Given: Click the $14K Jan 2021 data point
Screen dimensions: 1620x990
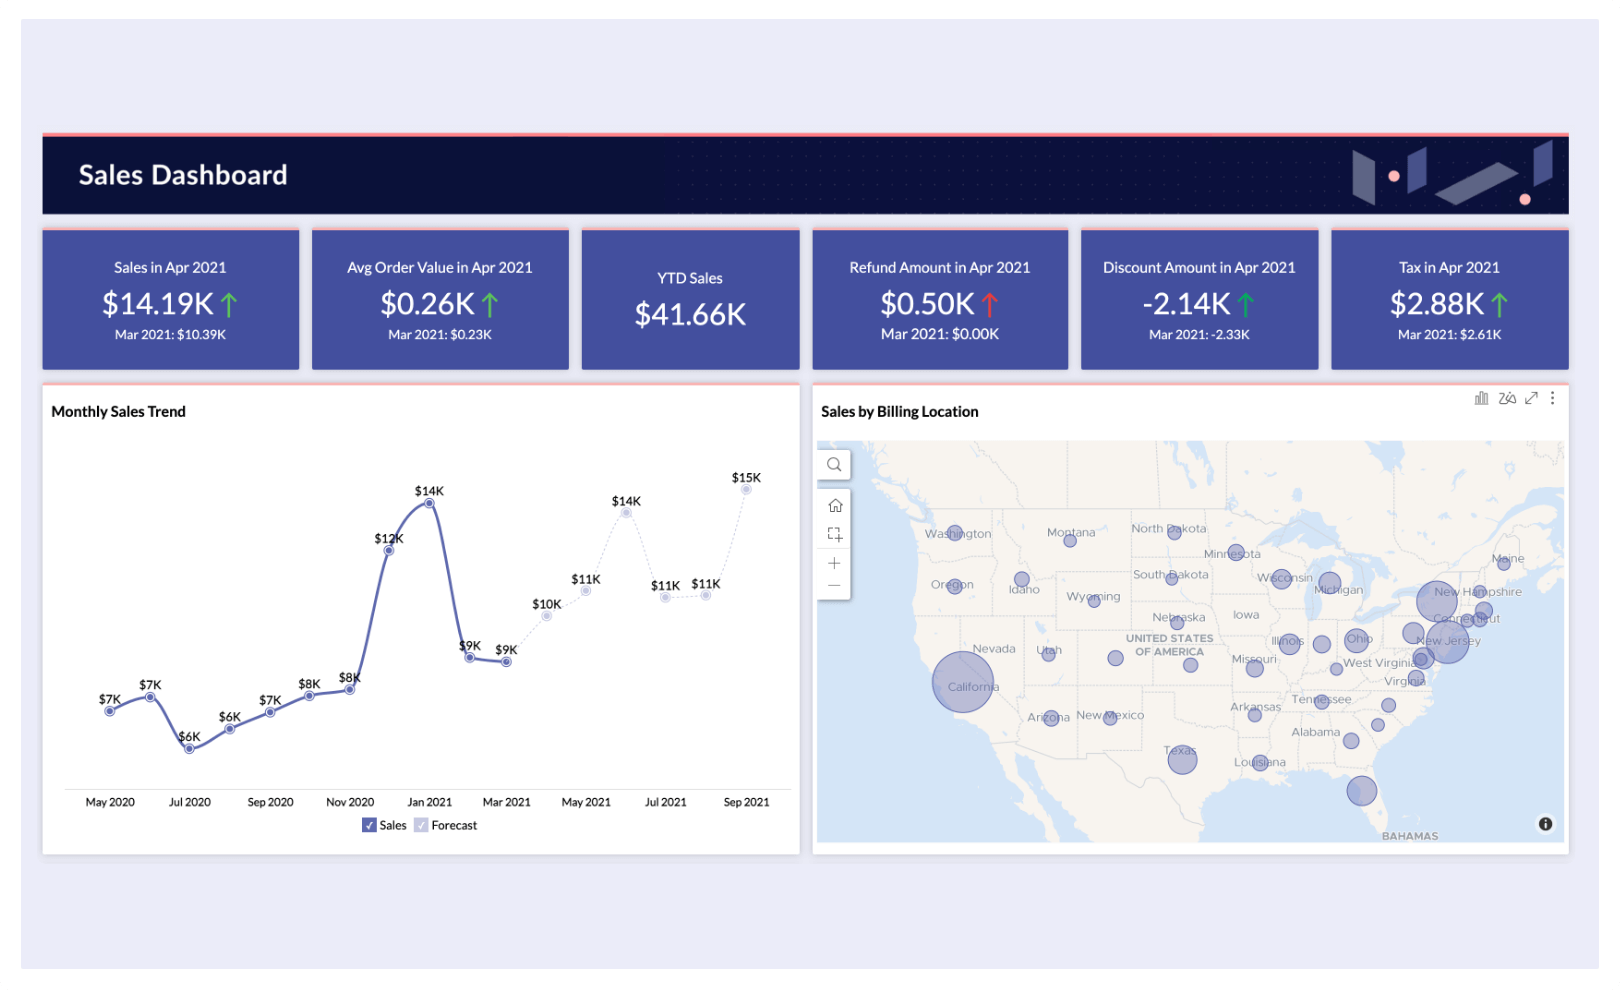Looking at the screenshot, I should 429,503.
